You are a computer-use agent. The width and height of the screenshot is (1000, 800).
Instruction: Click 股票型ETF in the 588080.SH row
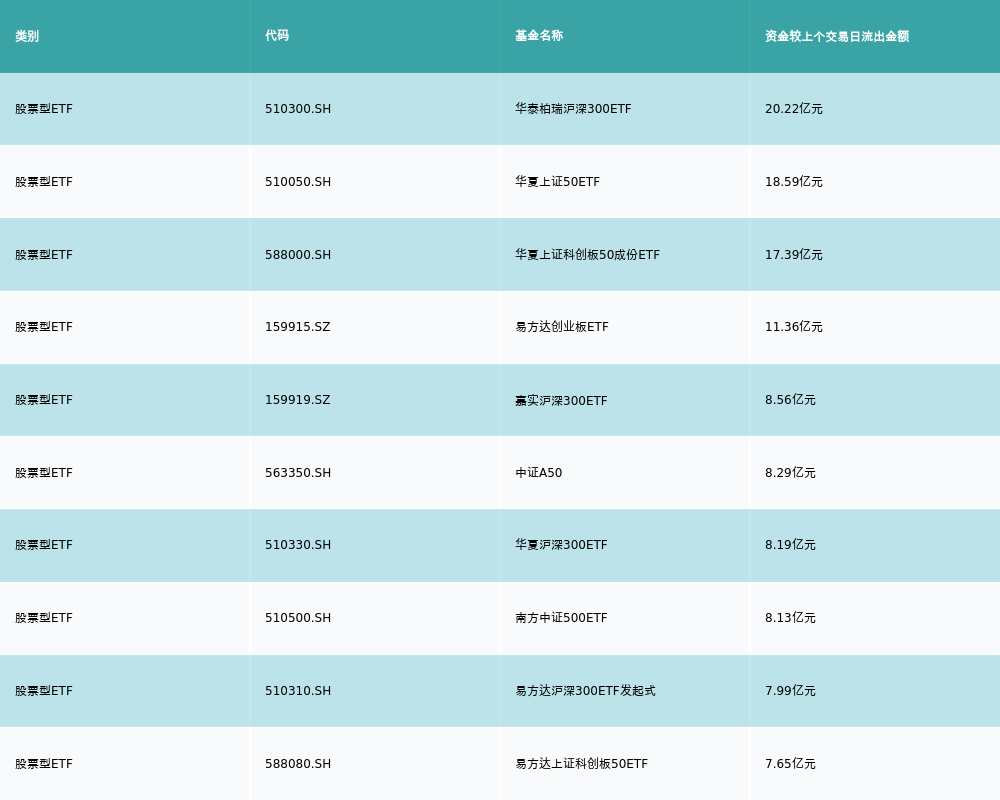tap(44, 764)
